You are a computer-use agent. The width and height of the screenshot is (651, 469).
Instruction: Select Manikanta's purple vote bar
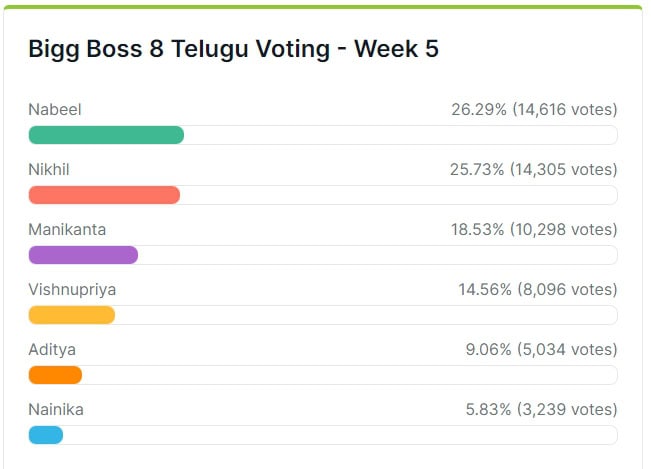click(x=83, y=255)
